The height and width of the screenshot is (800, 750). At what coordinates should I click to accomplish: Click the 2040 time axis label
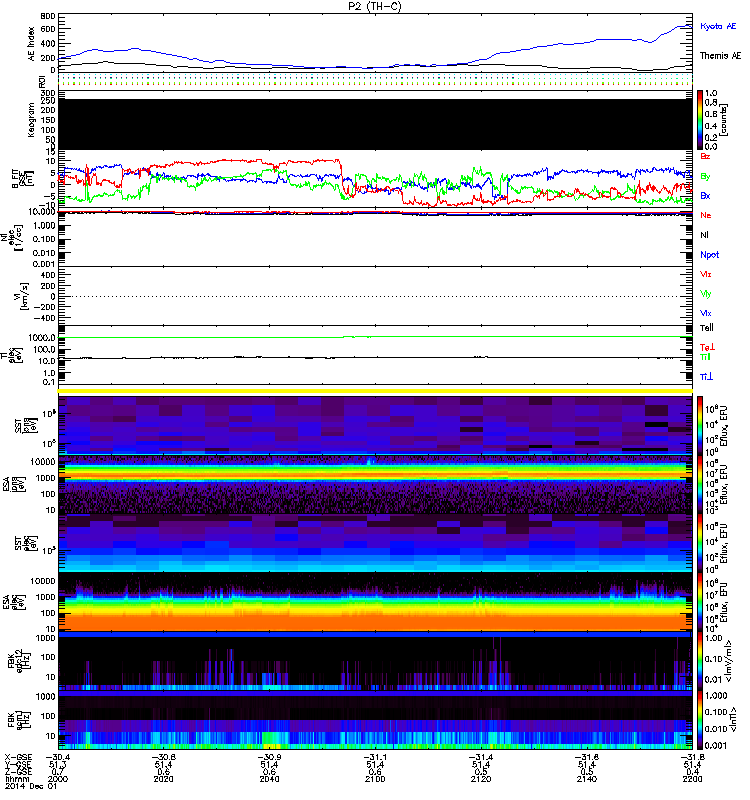tap(269, 779)
